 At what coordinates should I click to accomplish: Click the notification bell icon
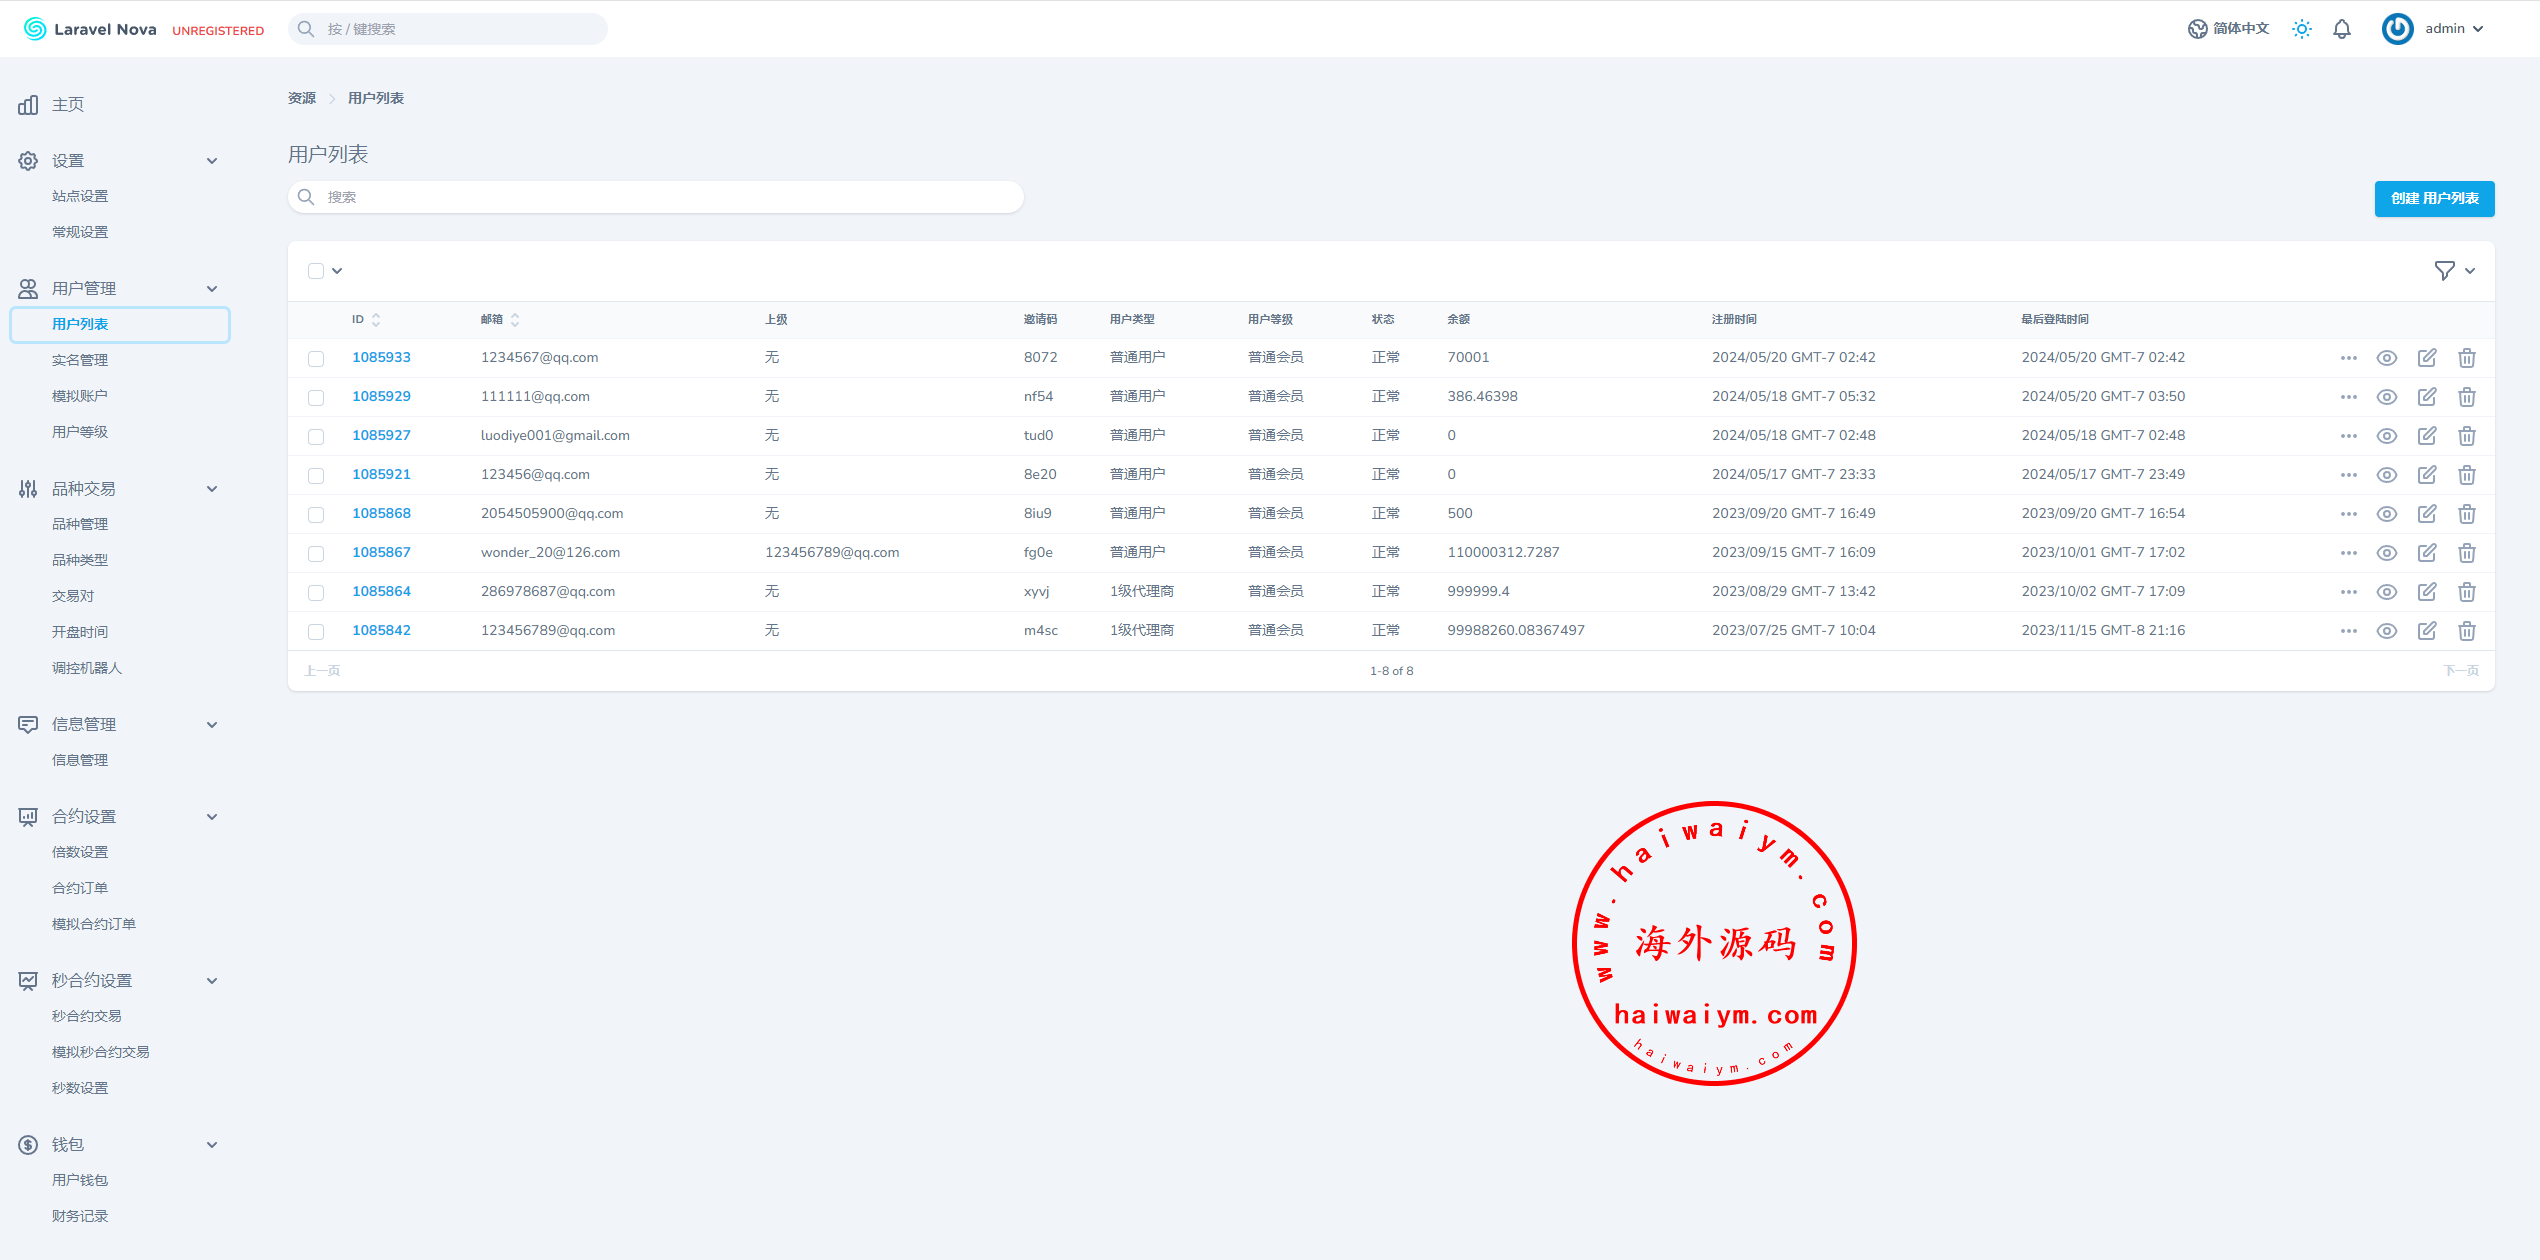coord(2342,29)
